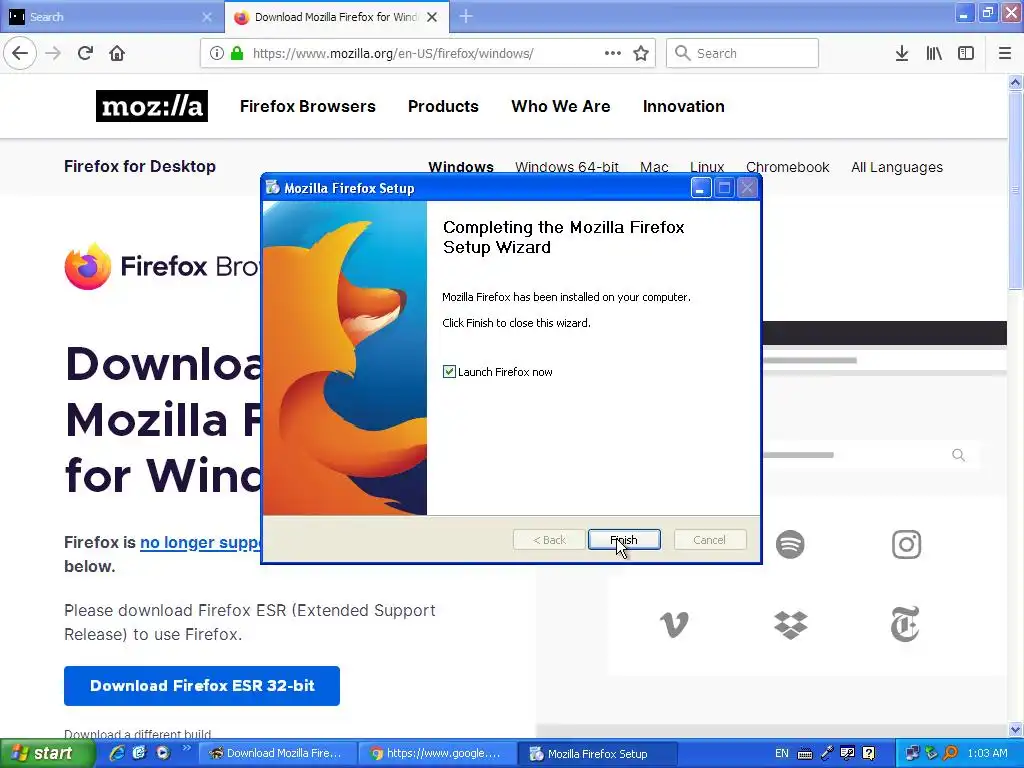The height and width of the screenshot is (768, 1024).
Task: Click the Vimeo icon on the page
Action: click(x=674, y=624)
